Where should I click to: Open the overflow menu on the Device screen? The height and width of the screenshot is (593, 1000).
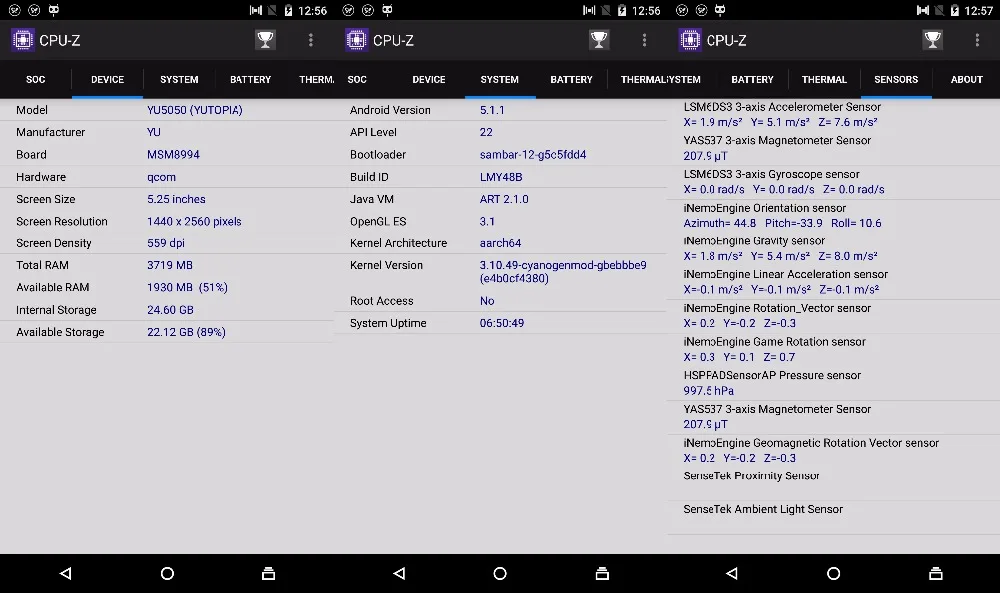click(311, 40)
